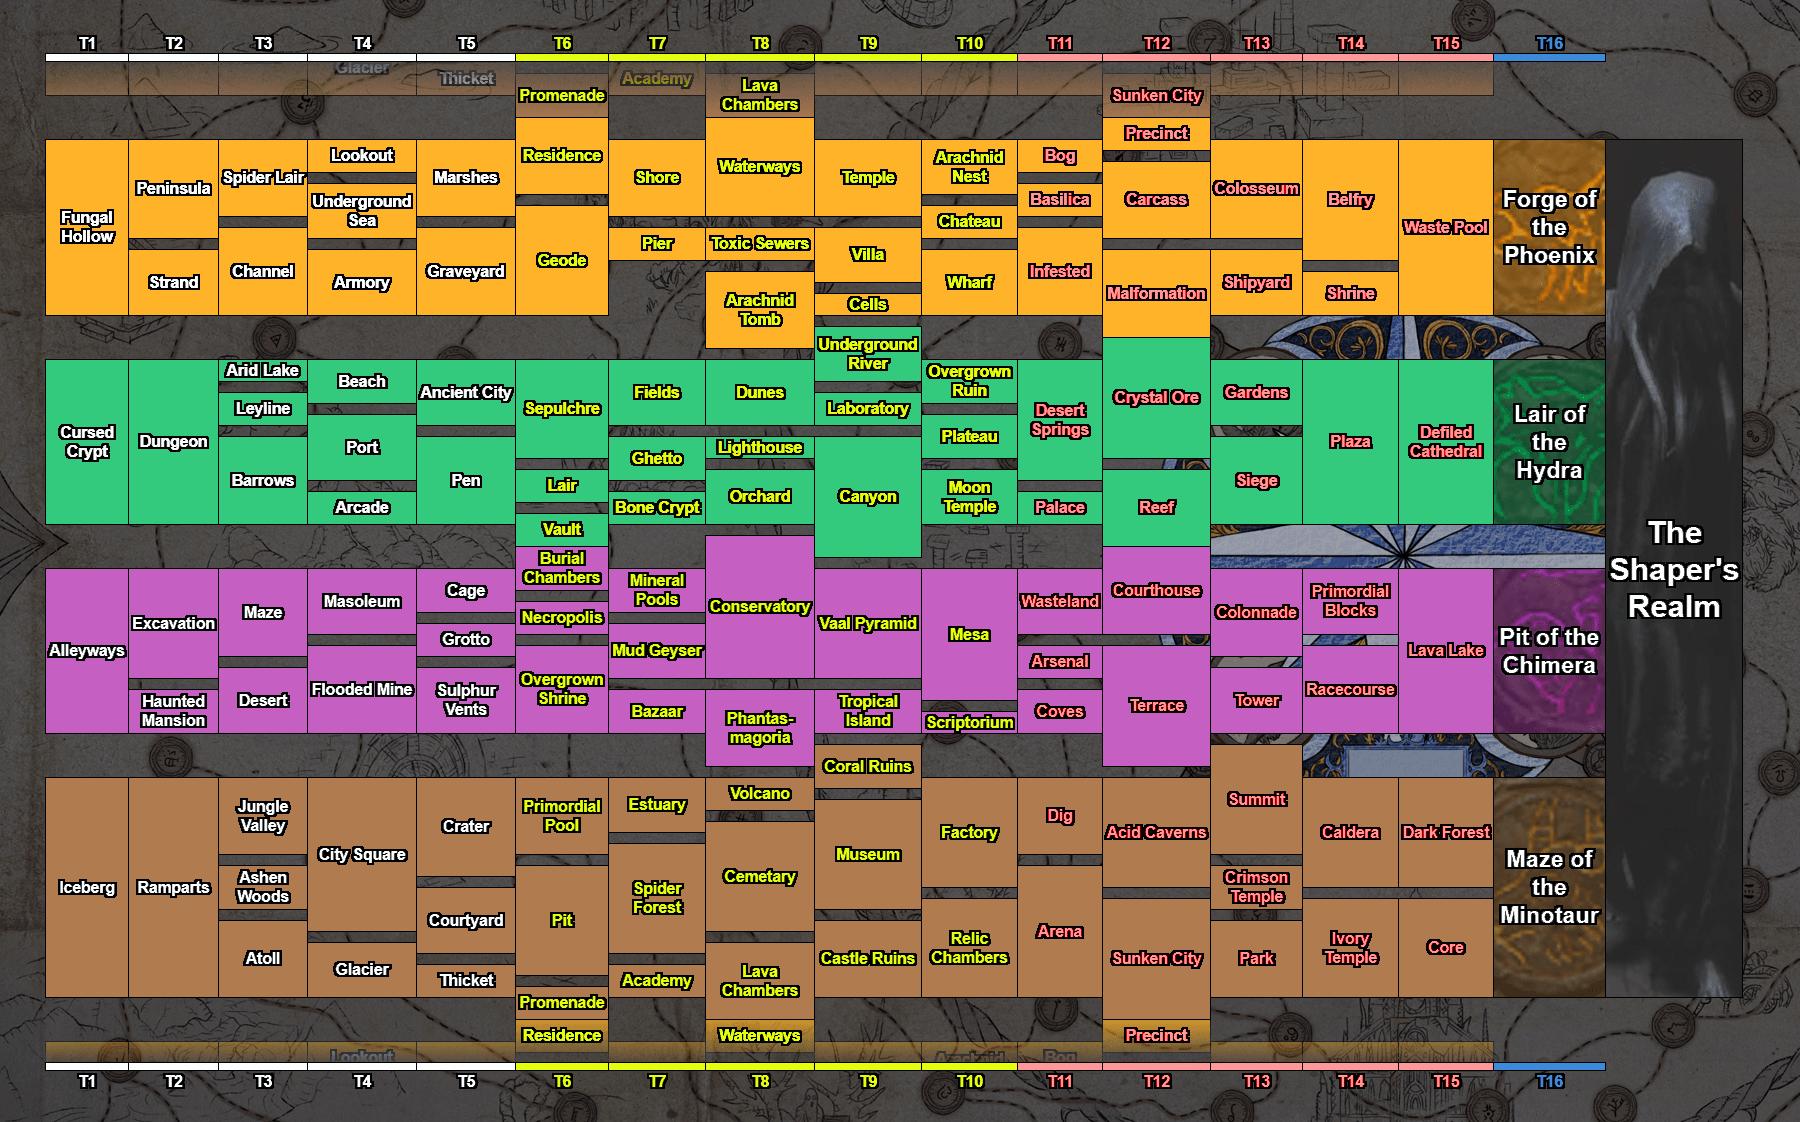Click the Alleyways map cell
This screenshot has width=1800, height=1122.
click(x=87, y=651)
